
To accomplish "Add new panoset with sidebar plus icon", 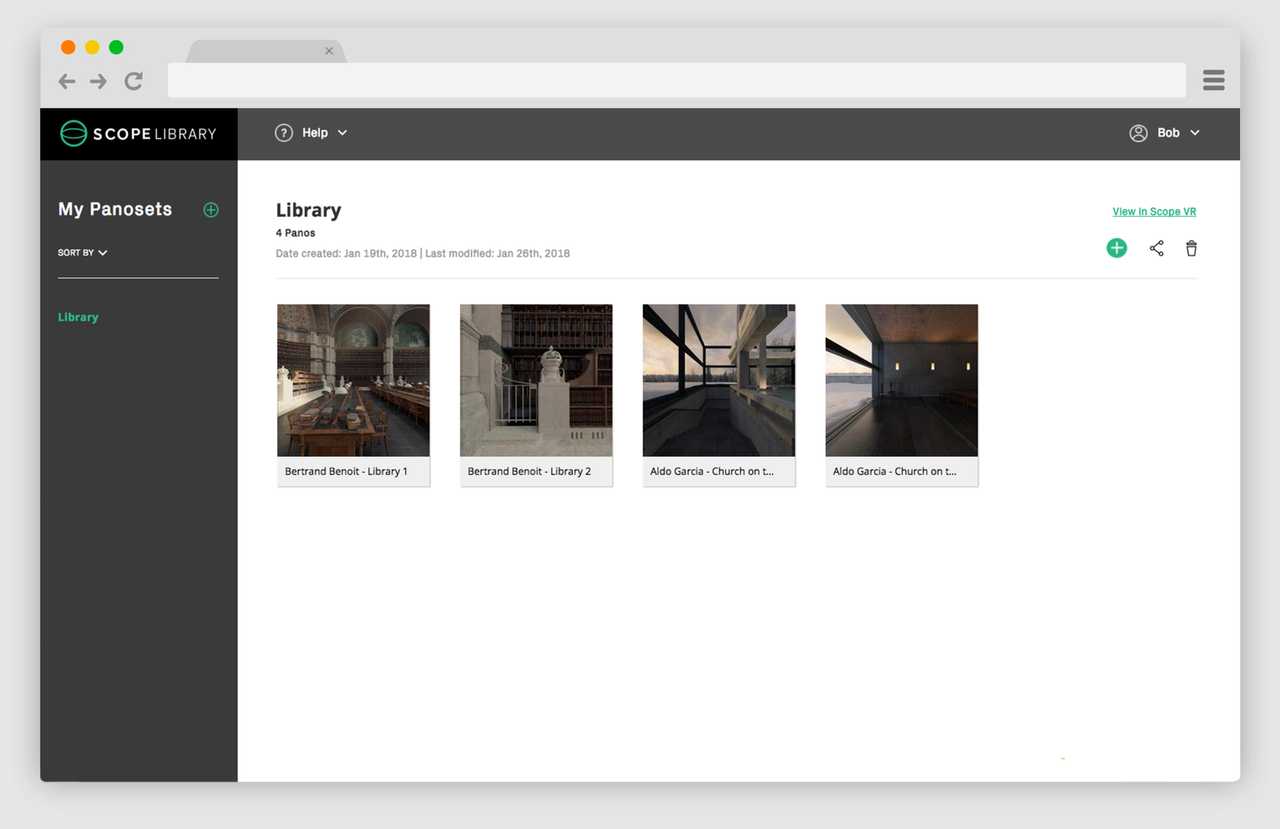I will [x=211, y=210].
